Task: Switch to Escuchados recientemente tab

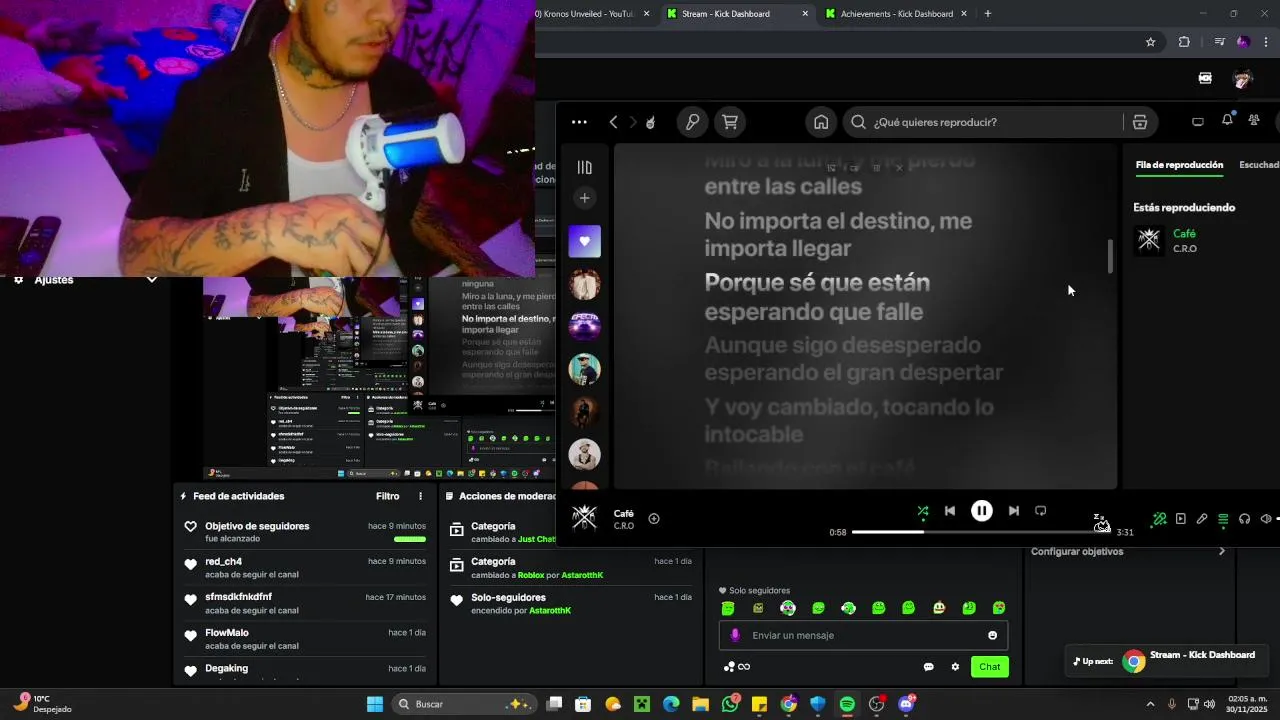Action: [x=1259, y=165]
